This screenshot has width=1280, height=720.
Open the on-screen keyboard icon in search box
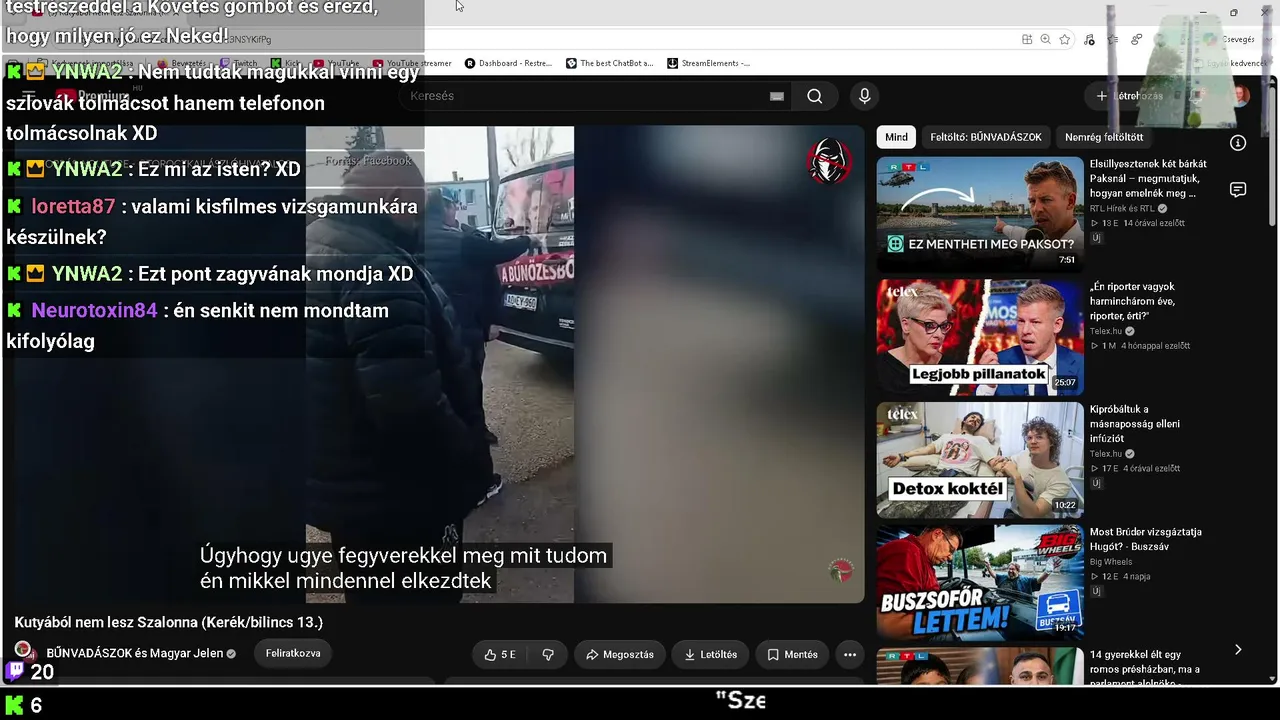click(777, 96)
